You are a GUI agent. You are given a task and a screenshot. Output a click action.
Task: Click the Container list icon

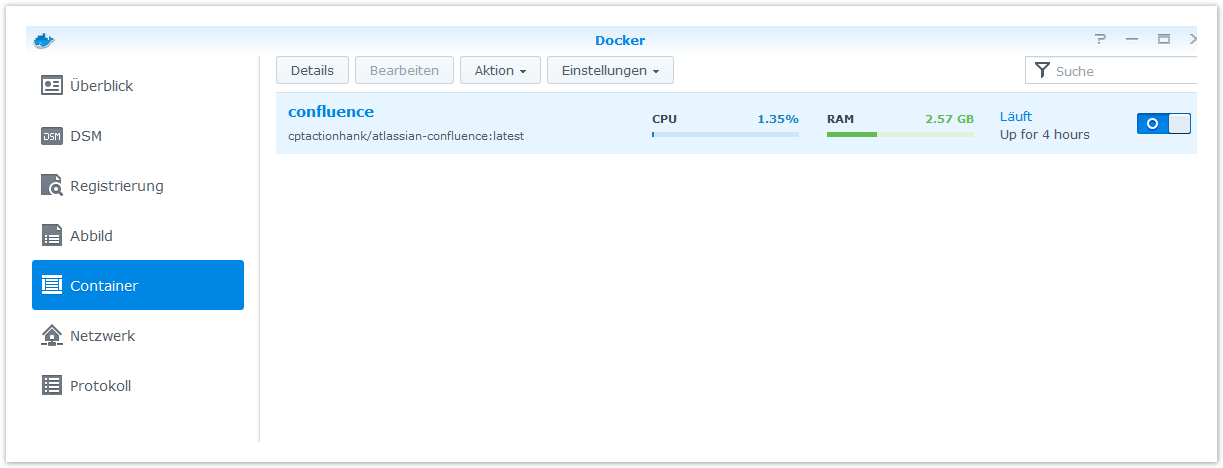coord(52,286)
